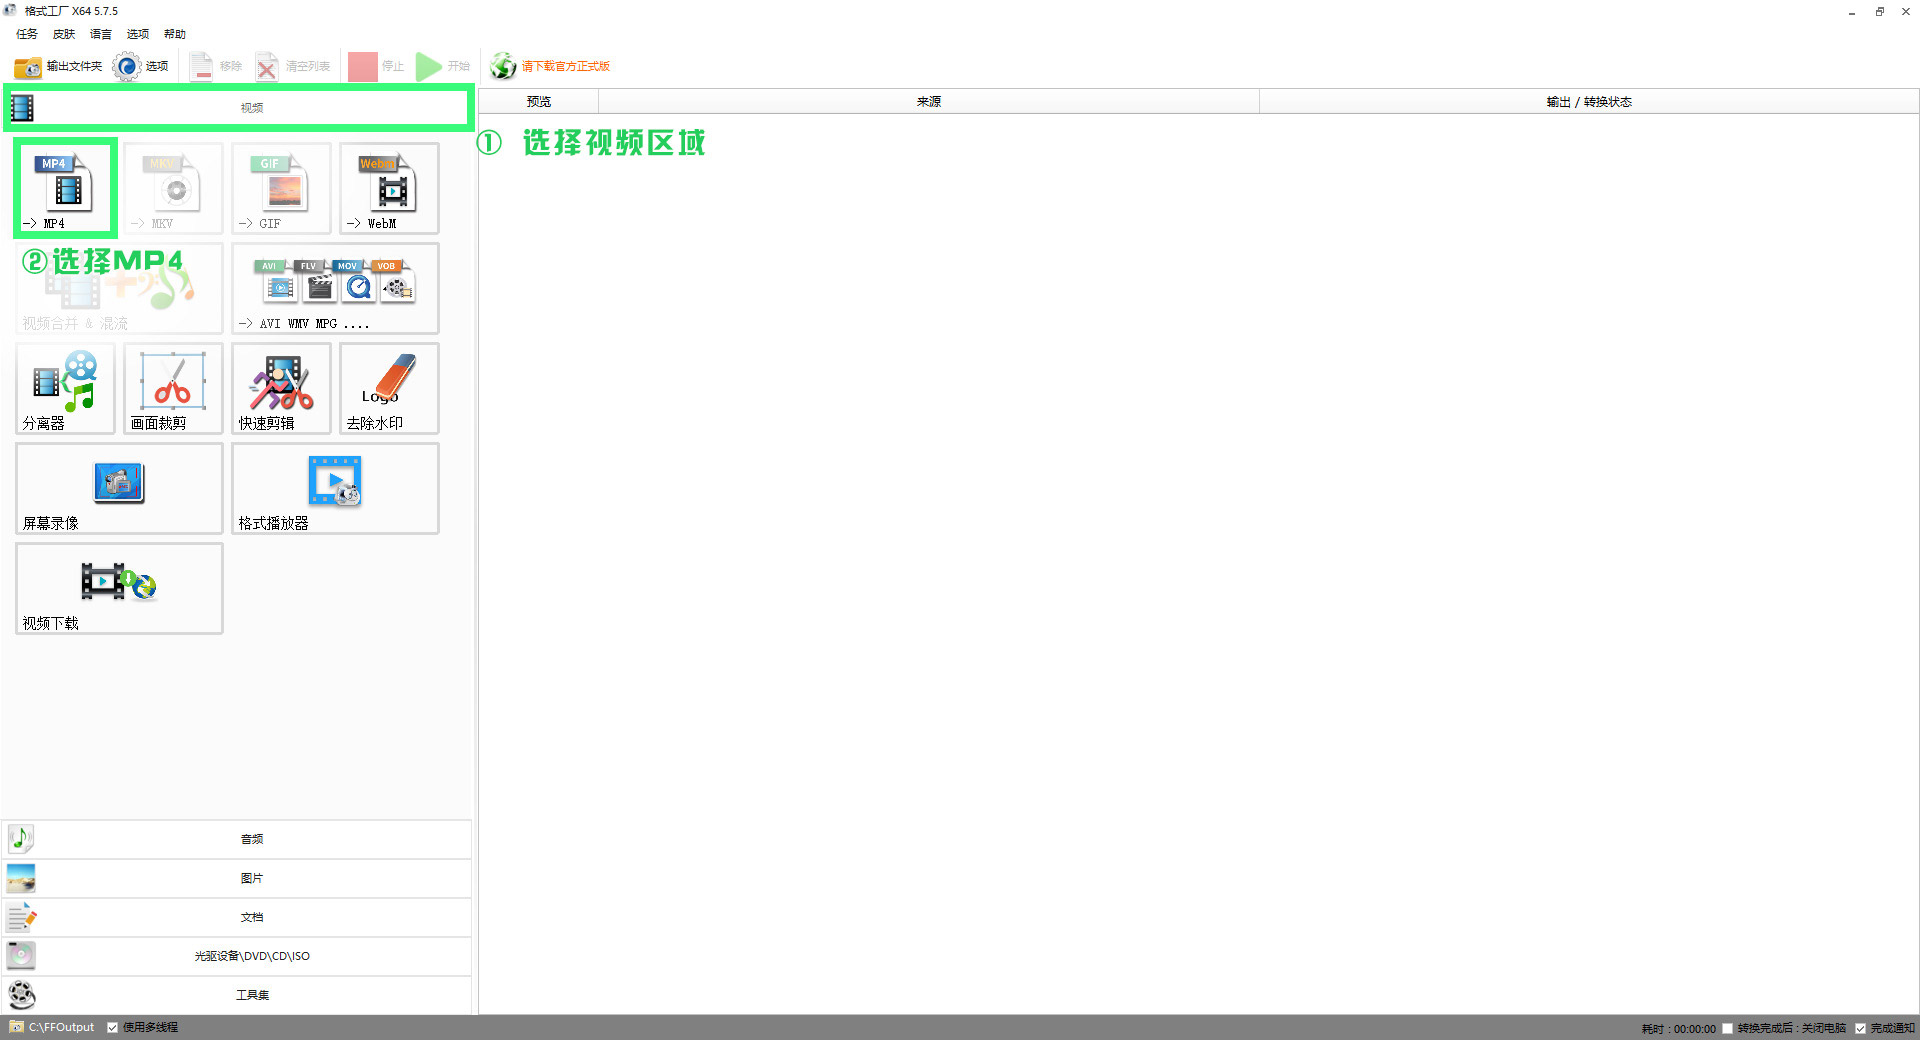Open the 画面裁剪 crop tool
Viewport: 1920px width, 1040px height.
[173, 388]
